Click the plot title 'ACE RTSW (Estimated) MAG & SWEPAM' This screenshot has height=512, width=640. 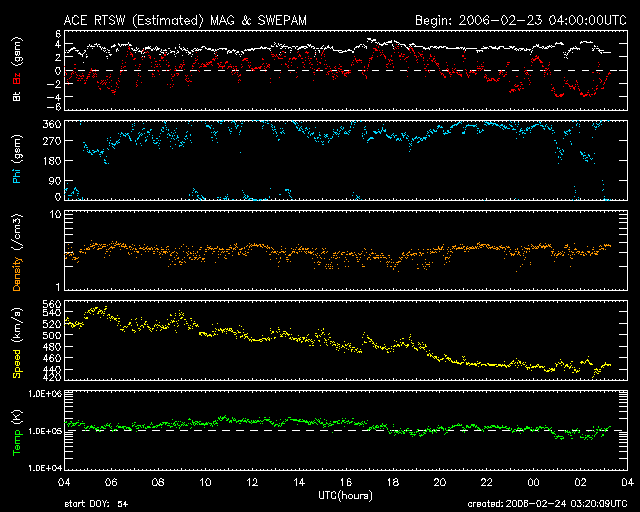[x=185, y=20]
